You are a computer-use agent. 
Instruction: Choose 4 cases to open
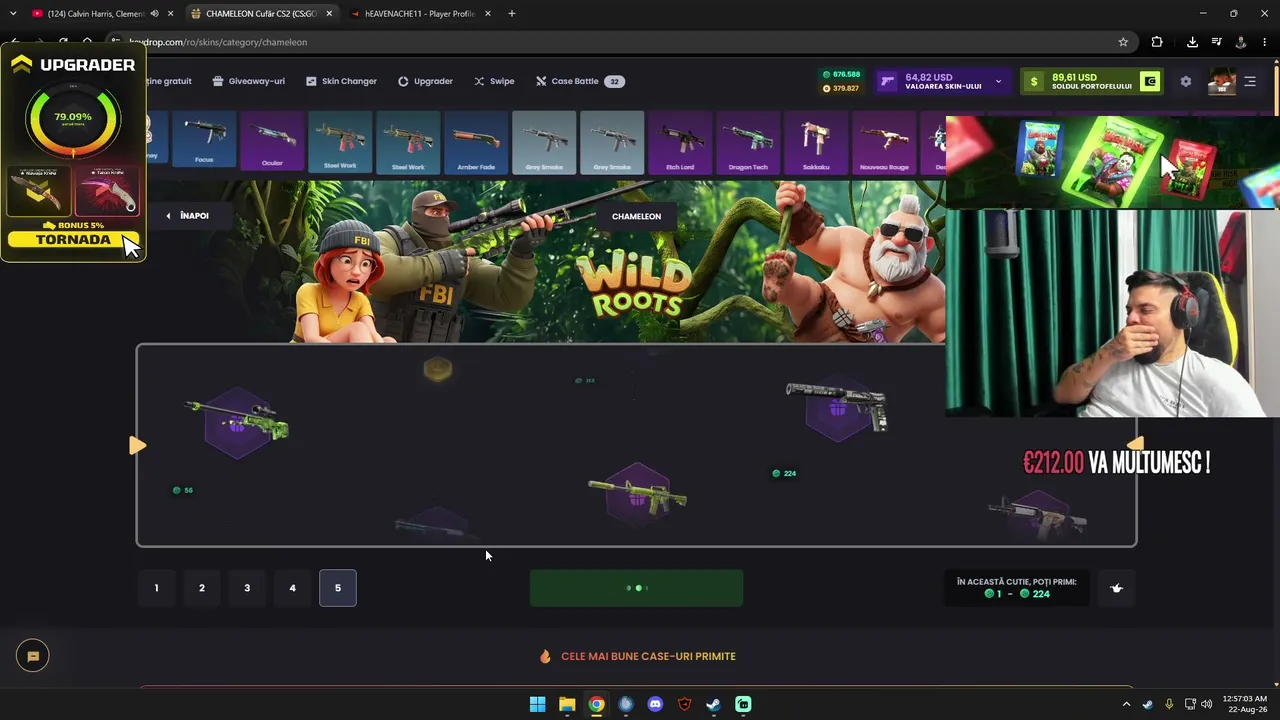coord(292,588)
